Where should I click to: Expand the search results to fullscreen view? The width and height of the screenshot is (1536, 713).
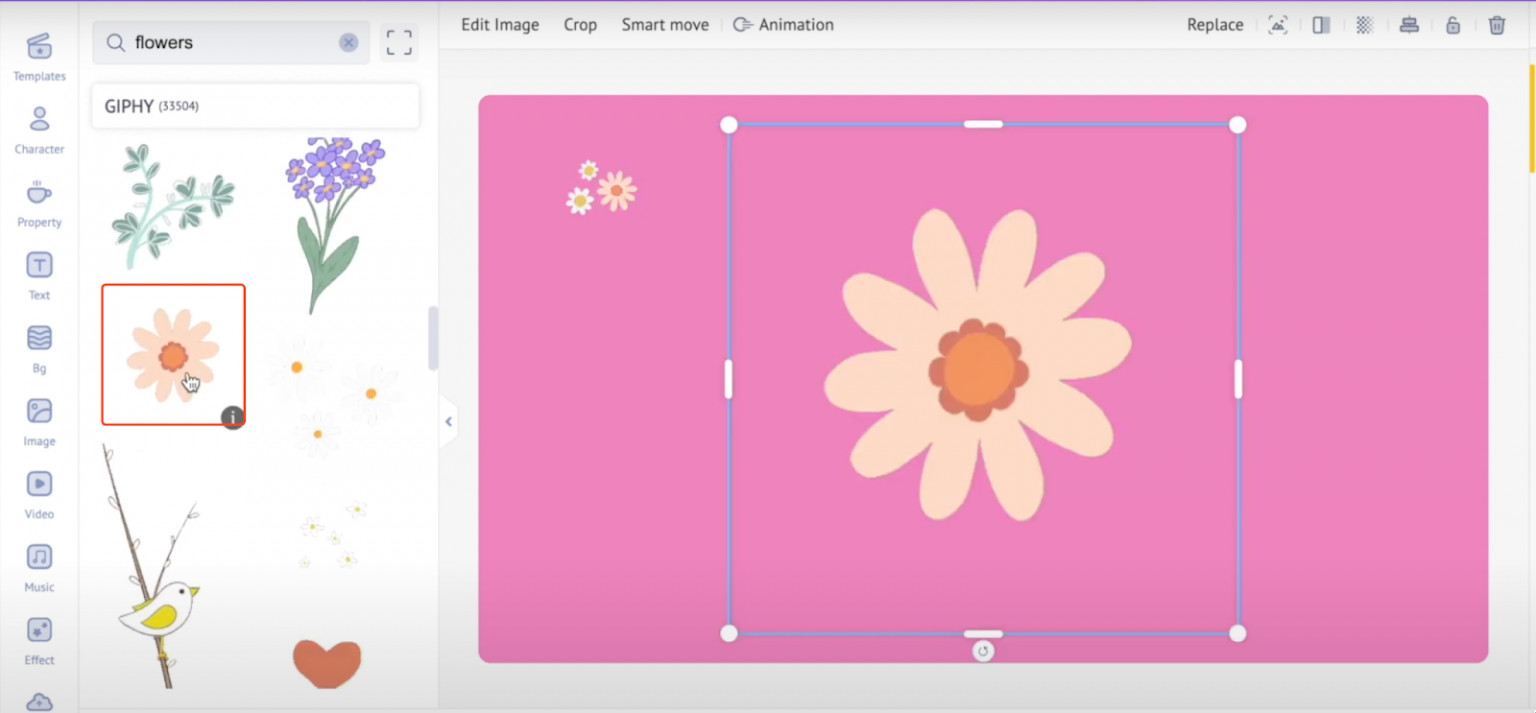pos(398,42)
